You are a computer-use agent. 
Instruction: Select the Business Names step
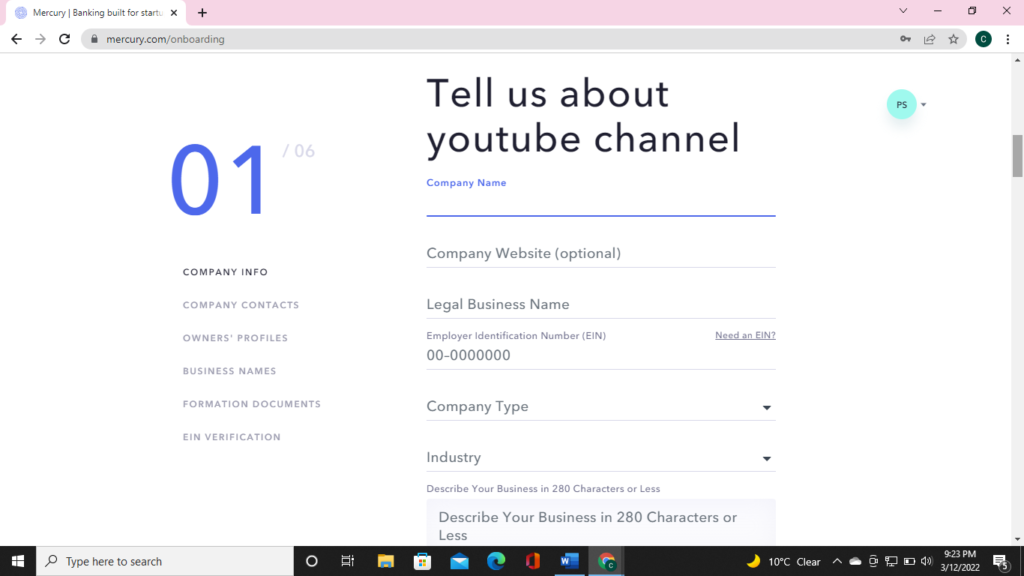pyautogui.click(x=229, y=371)
